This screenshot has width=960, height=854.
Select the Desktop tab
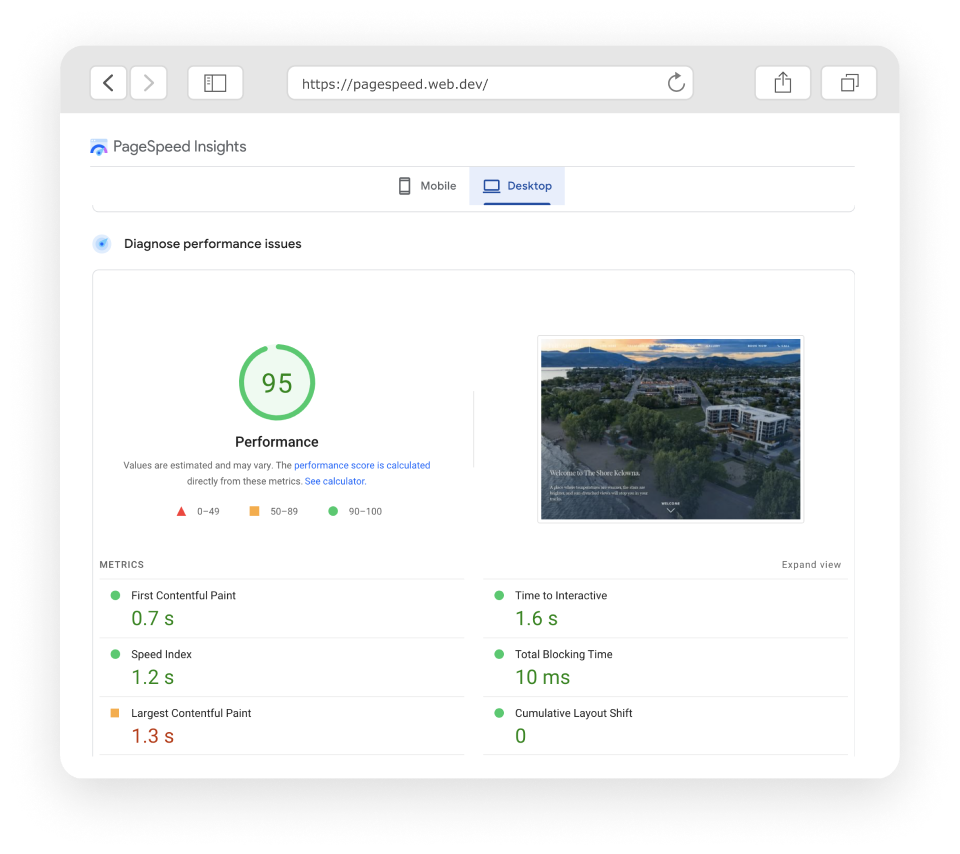coord(517,186)
